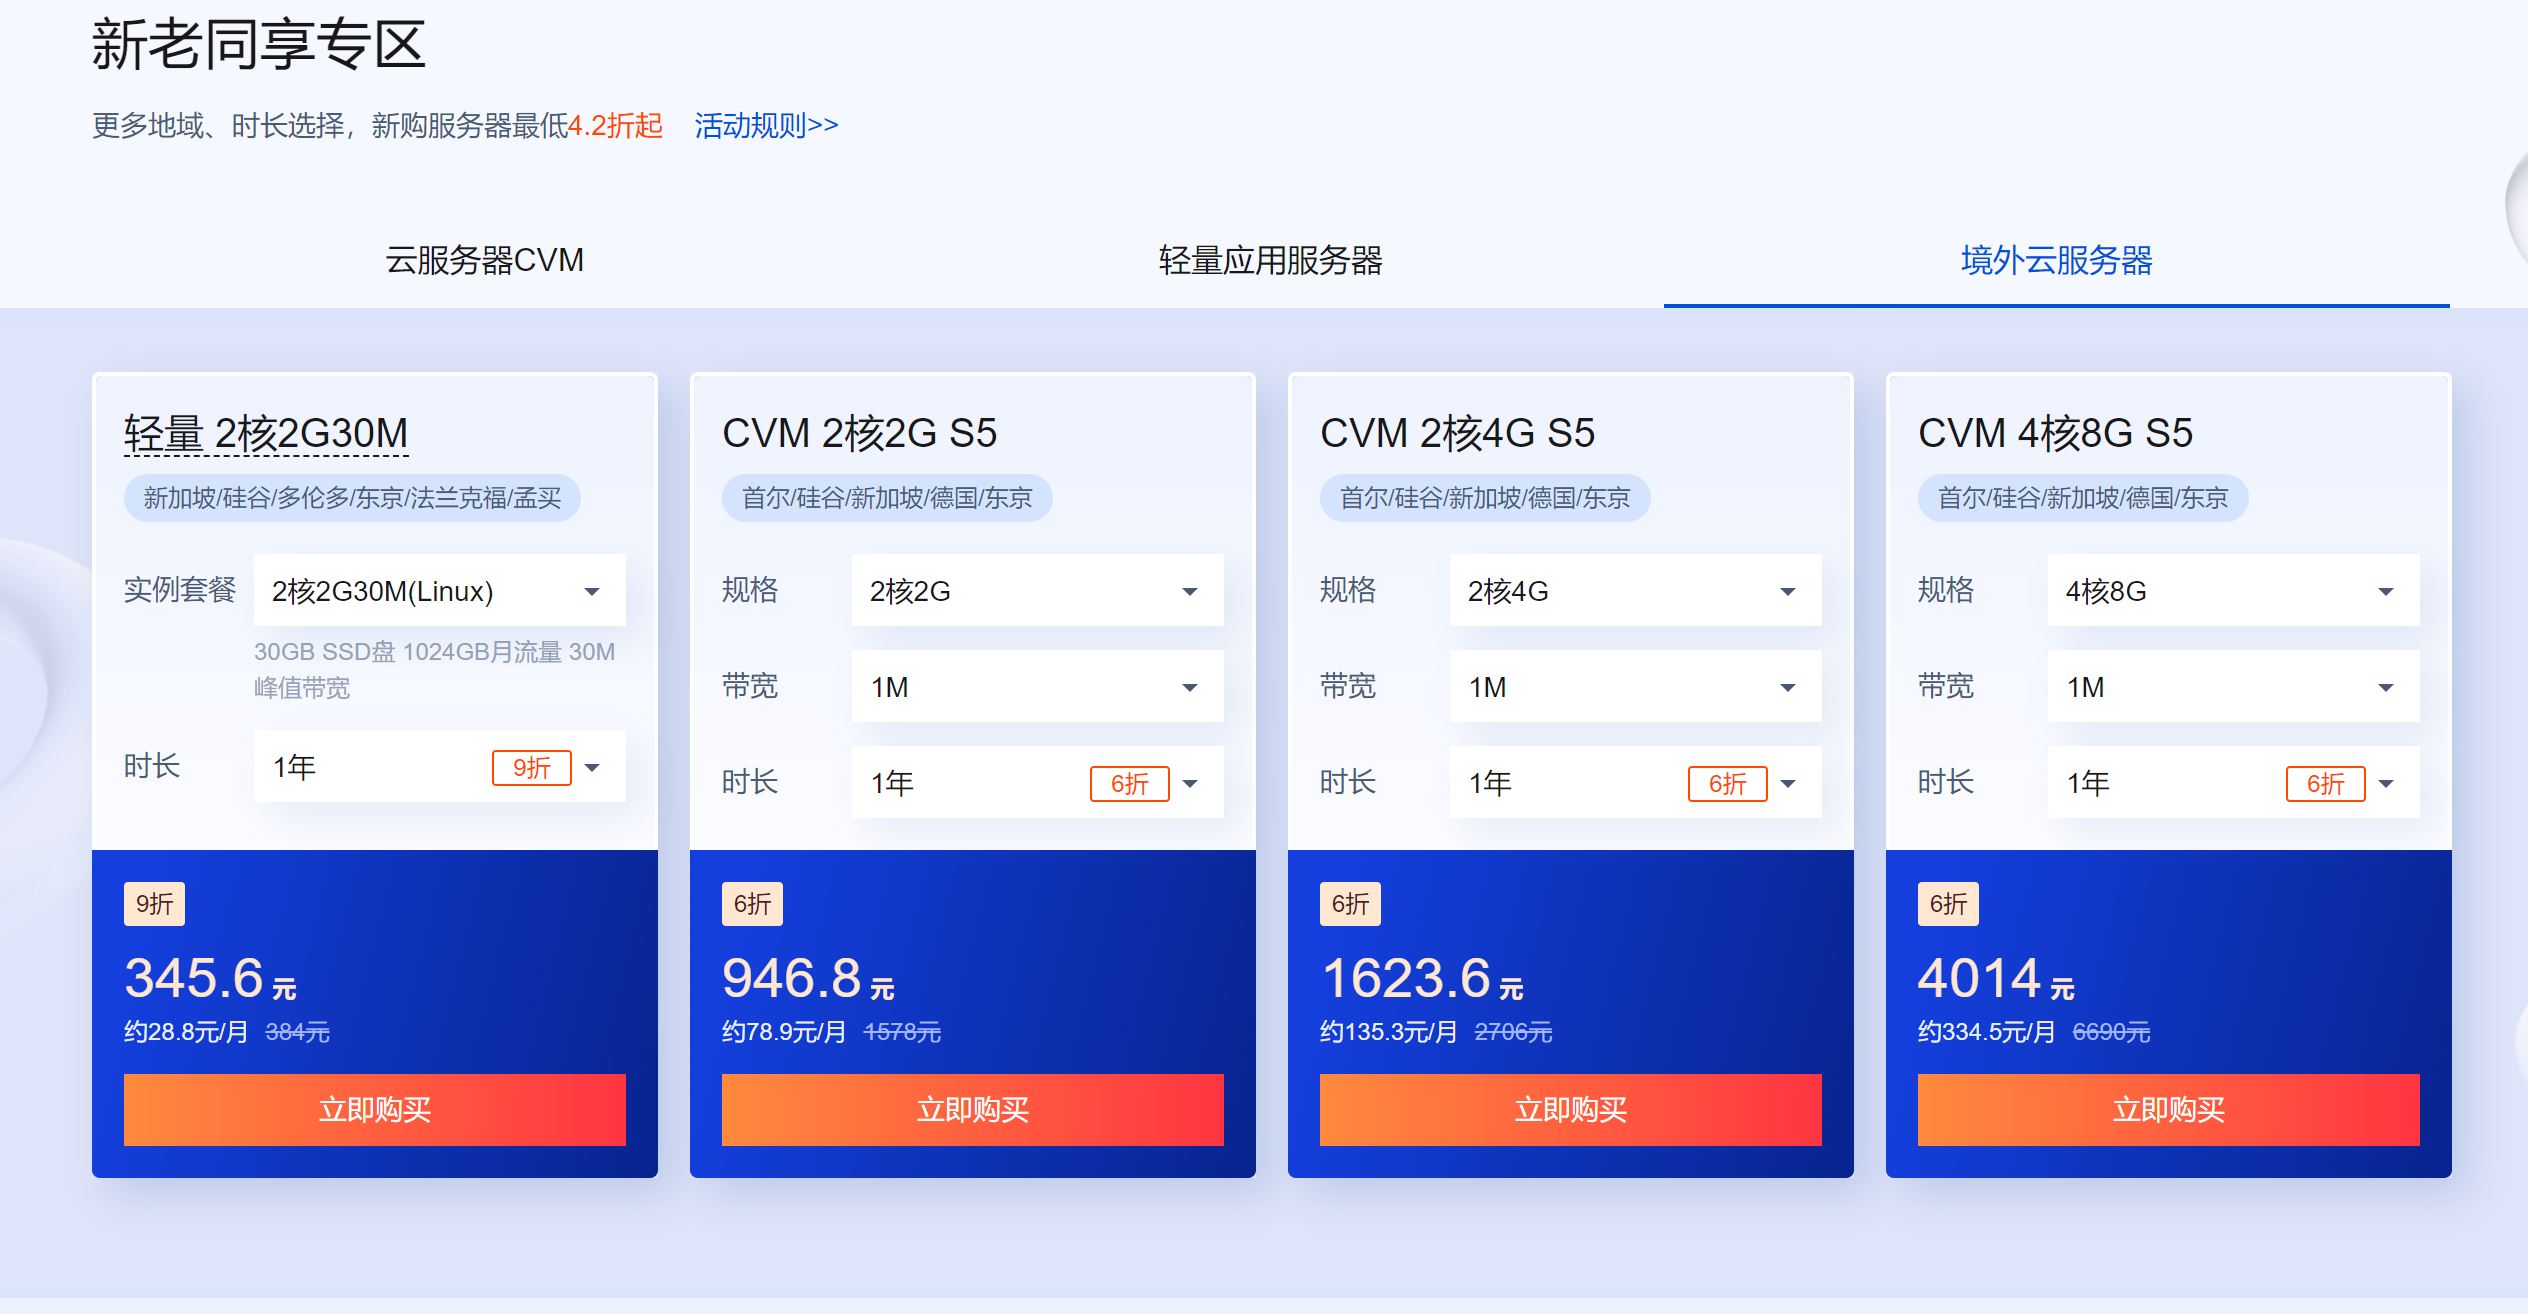The height and width of the screenshot is (1314, 2528).
Task: Click the struck-through 2706元 original price
Action: (x=1513, y=1032)
